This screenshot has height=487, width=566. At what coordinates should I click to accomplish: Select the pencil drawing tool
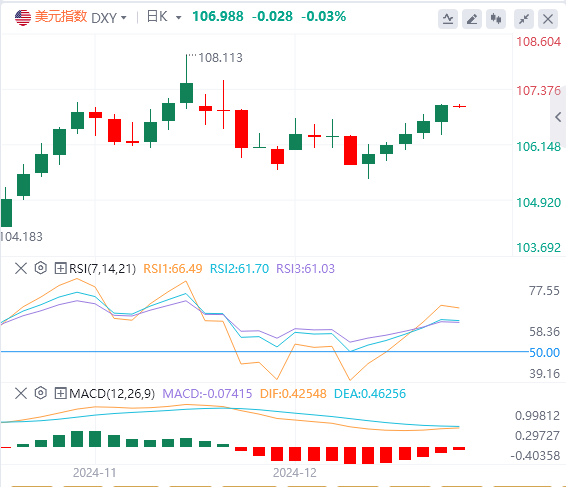[472, 19]
